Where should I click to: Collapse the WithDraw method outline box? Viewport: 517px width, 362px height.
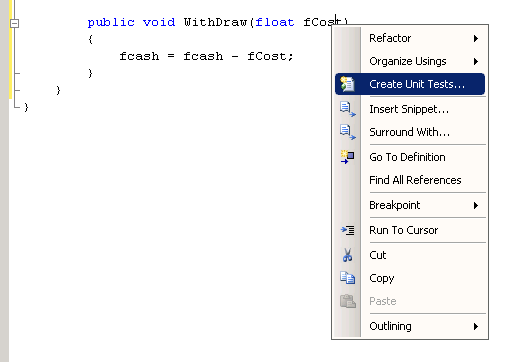[x=14, y=23]
